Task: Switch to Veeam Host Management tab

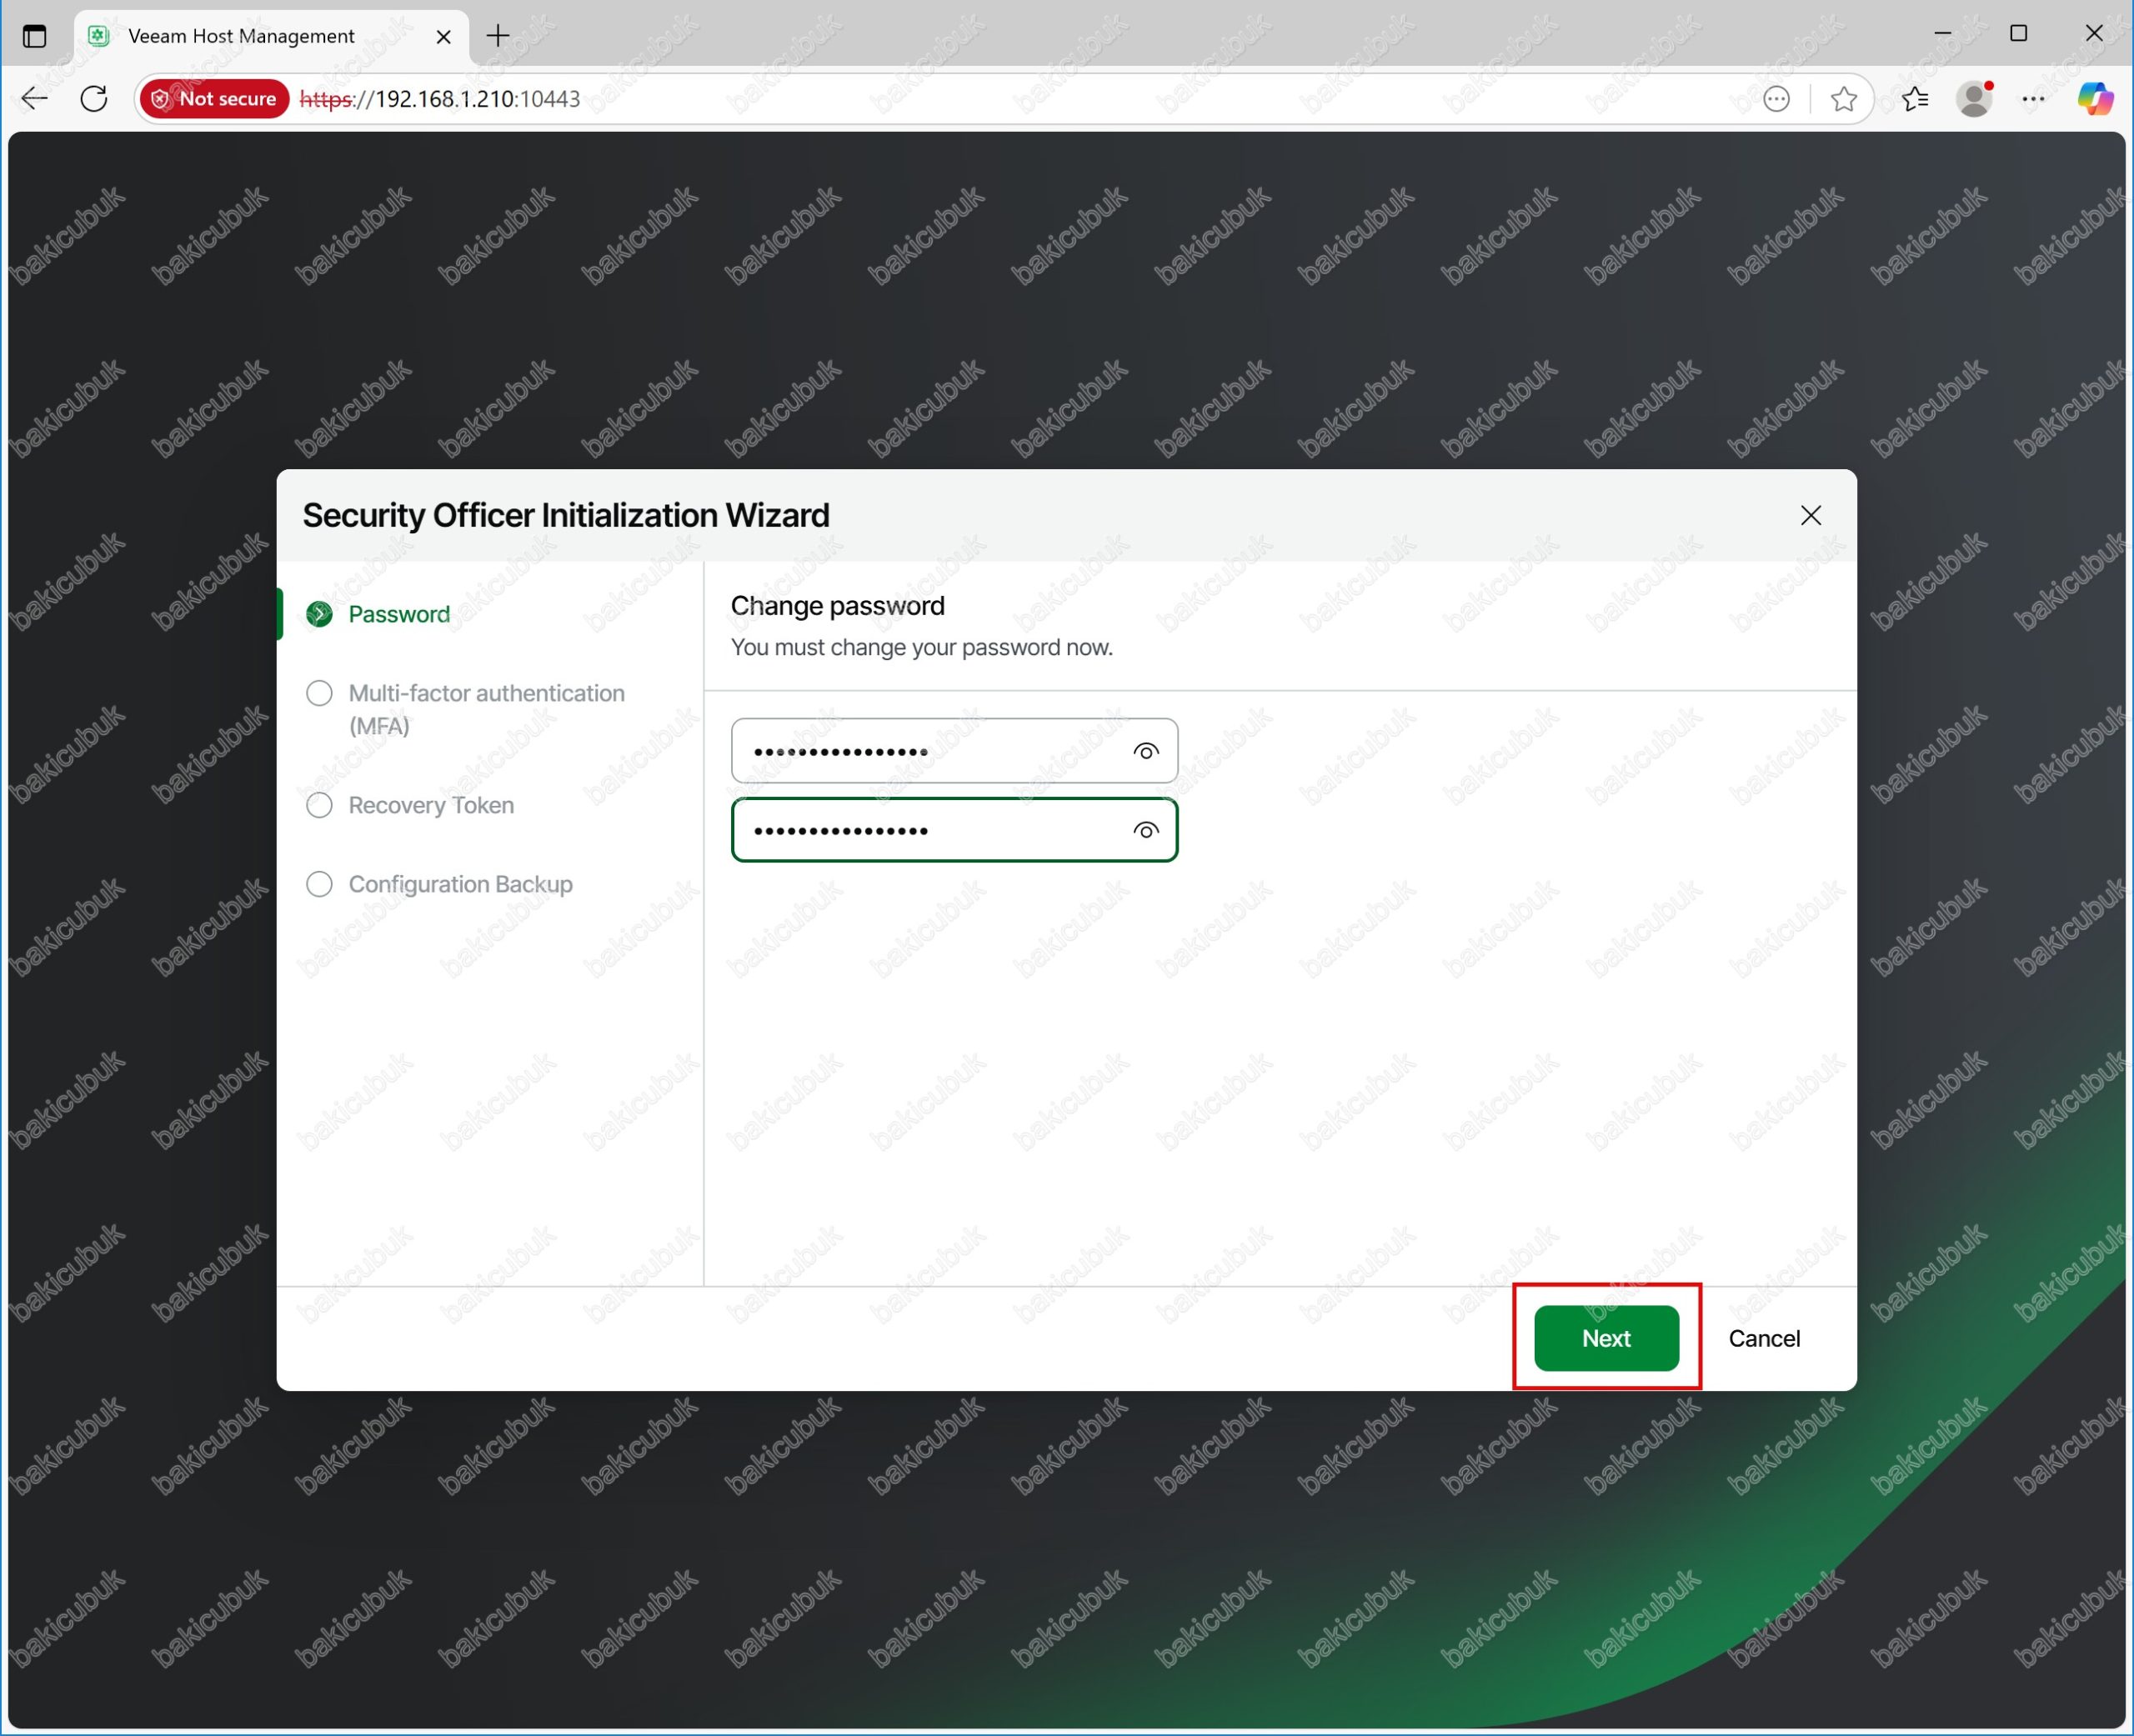Action: [x=270, y=36]
